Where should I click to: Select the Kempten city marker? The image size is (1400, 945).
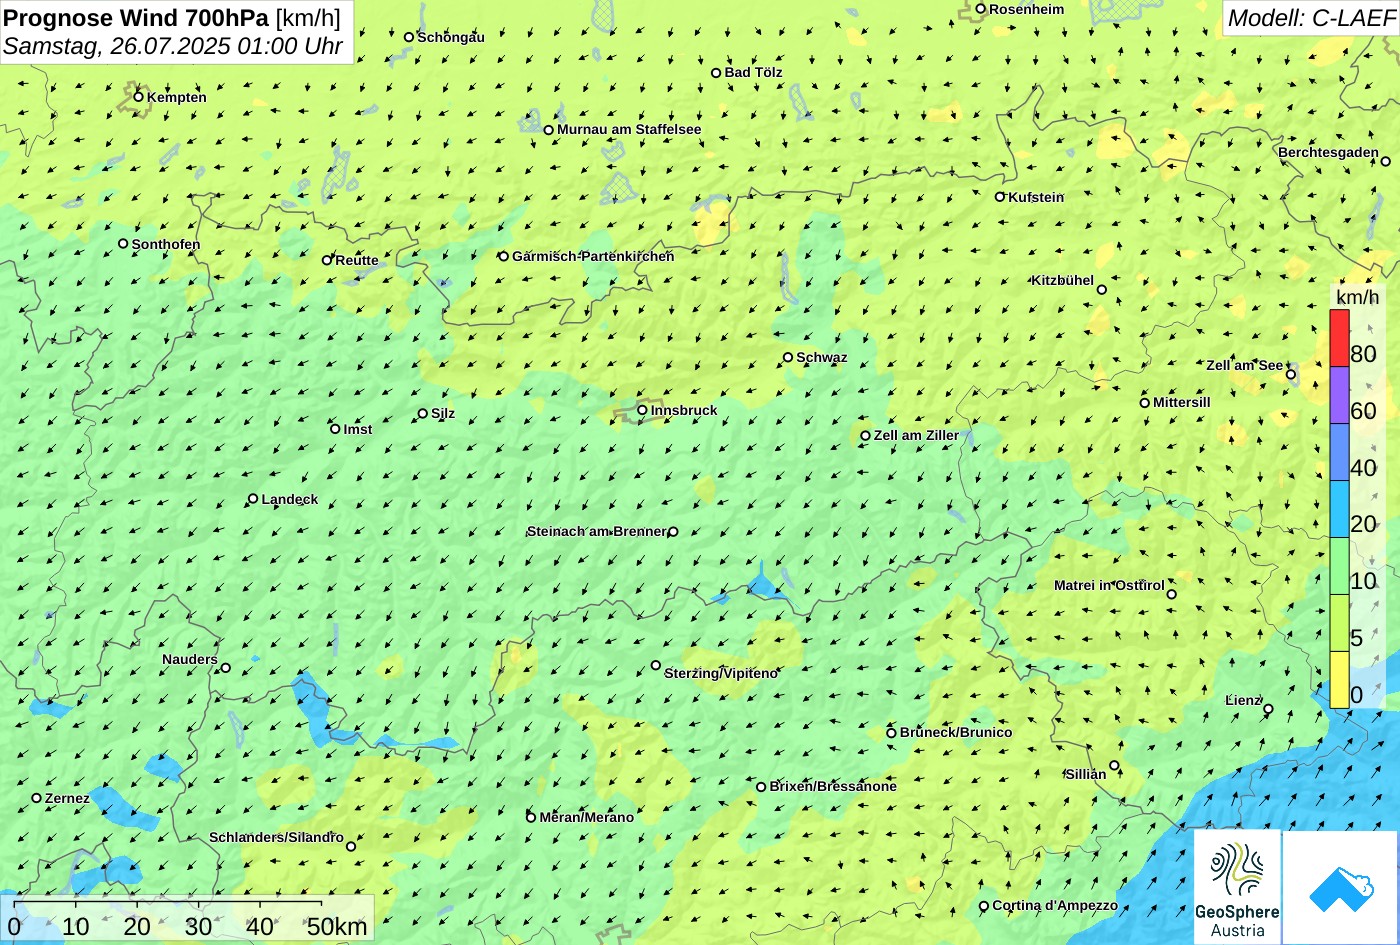pyautogui.click(x=138, y=97)
